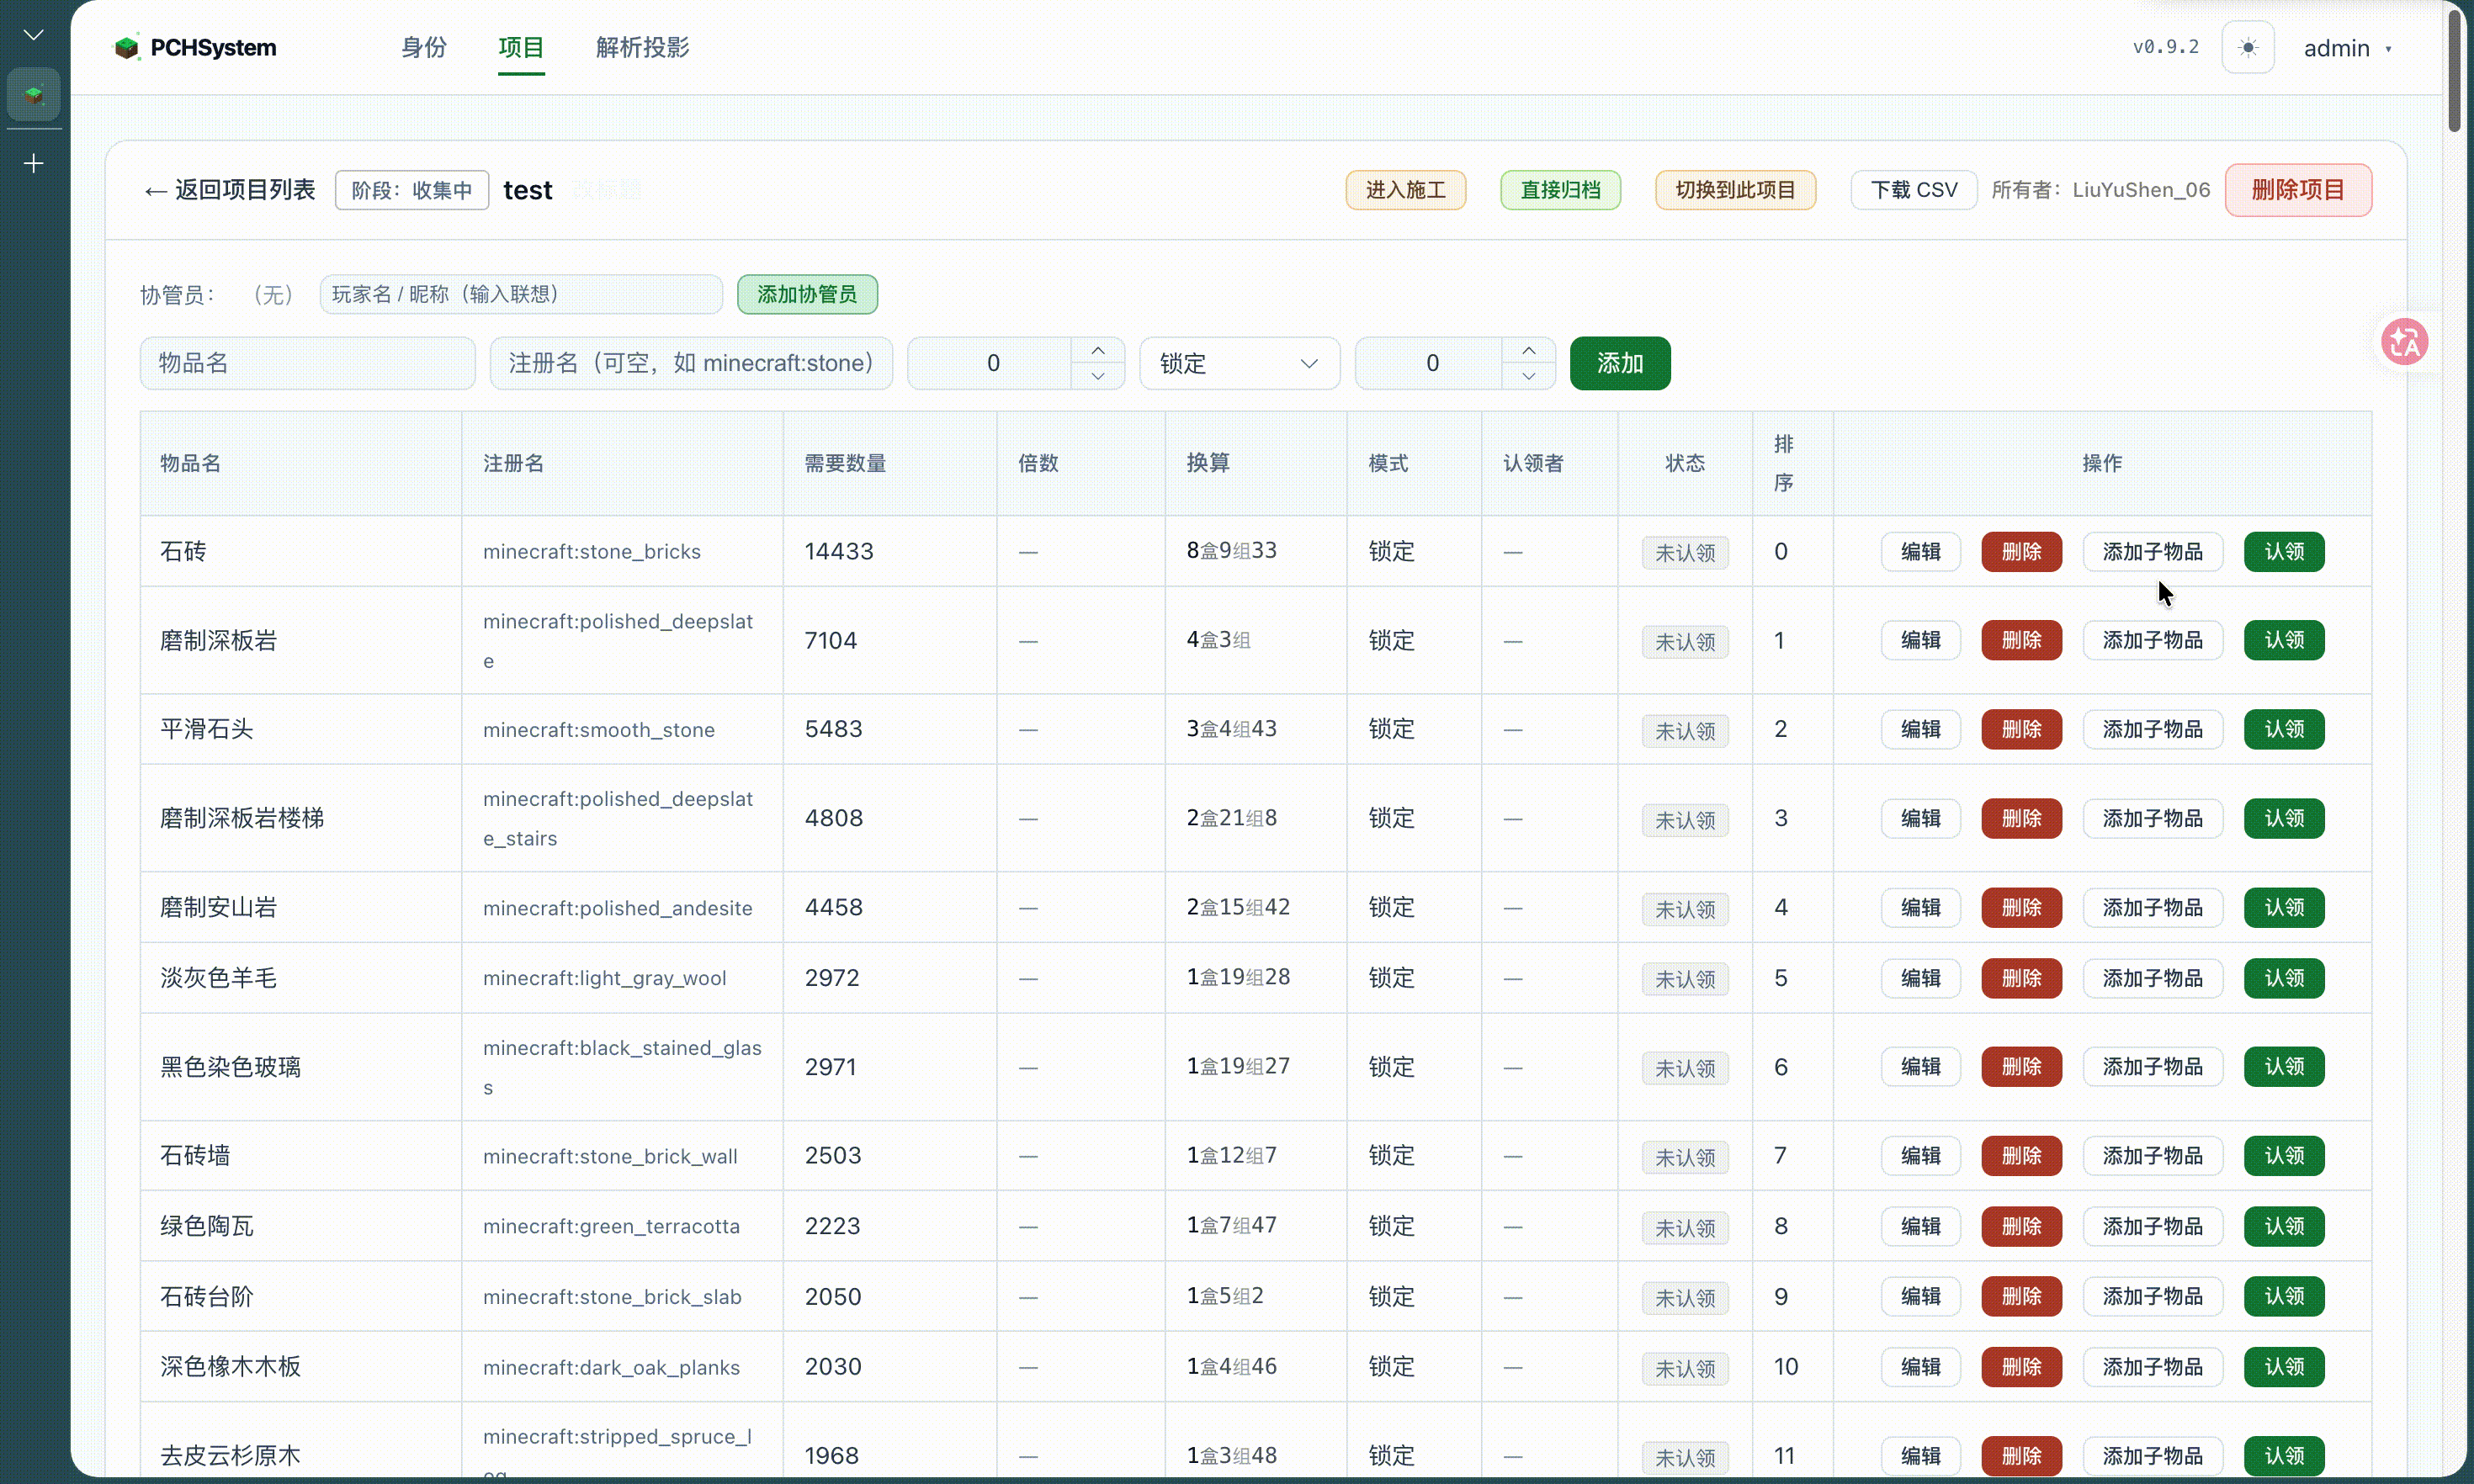Open the translate floating icon

pyautogui.click(x=2404, y=342)
